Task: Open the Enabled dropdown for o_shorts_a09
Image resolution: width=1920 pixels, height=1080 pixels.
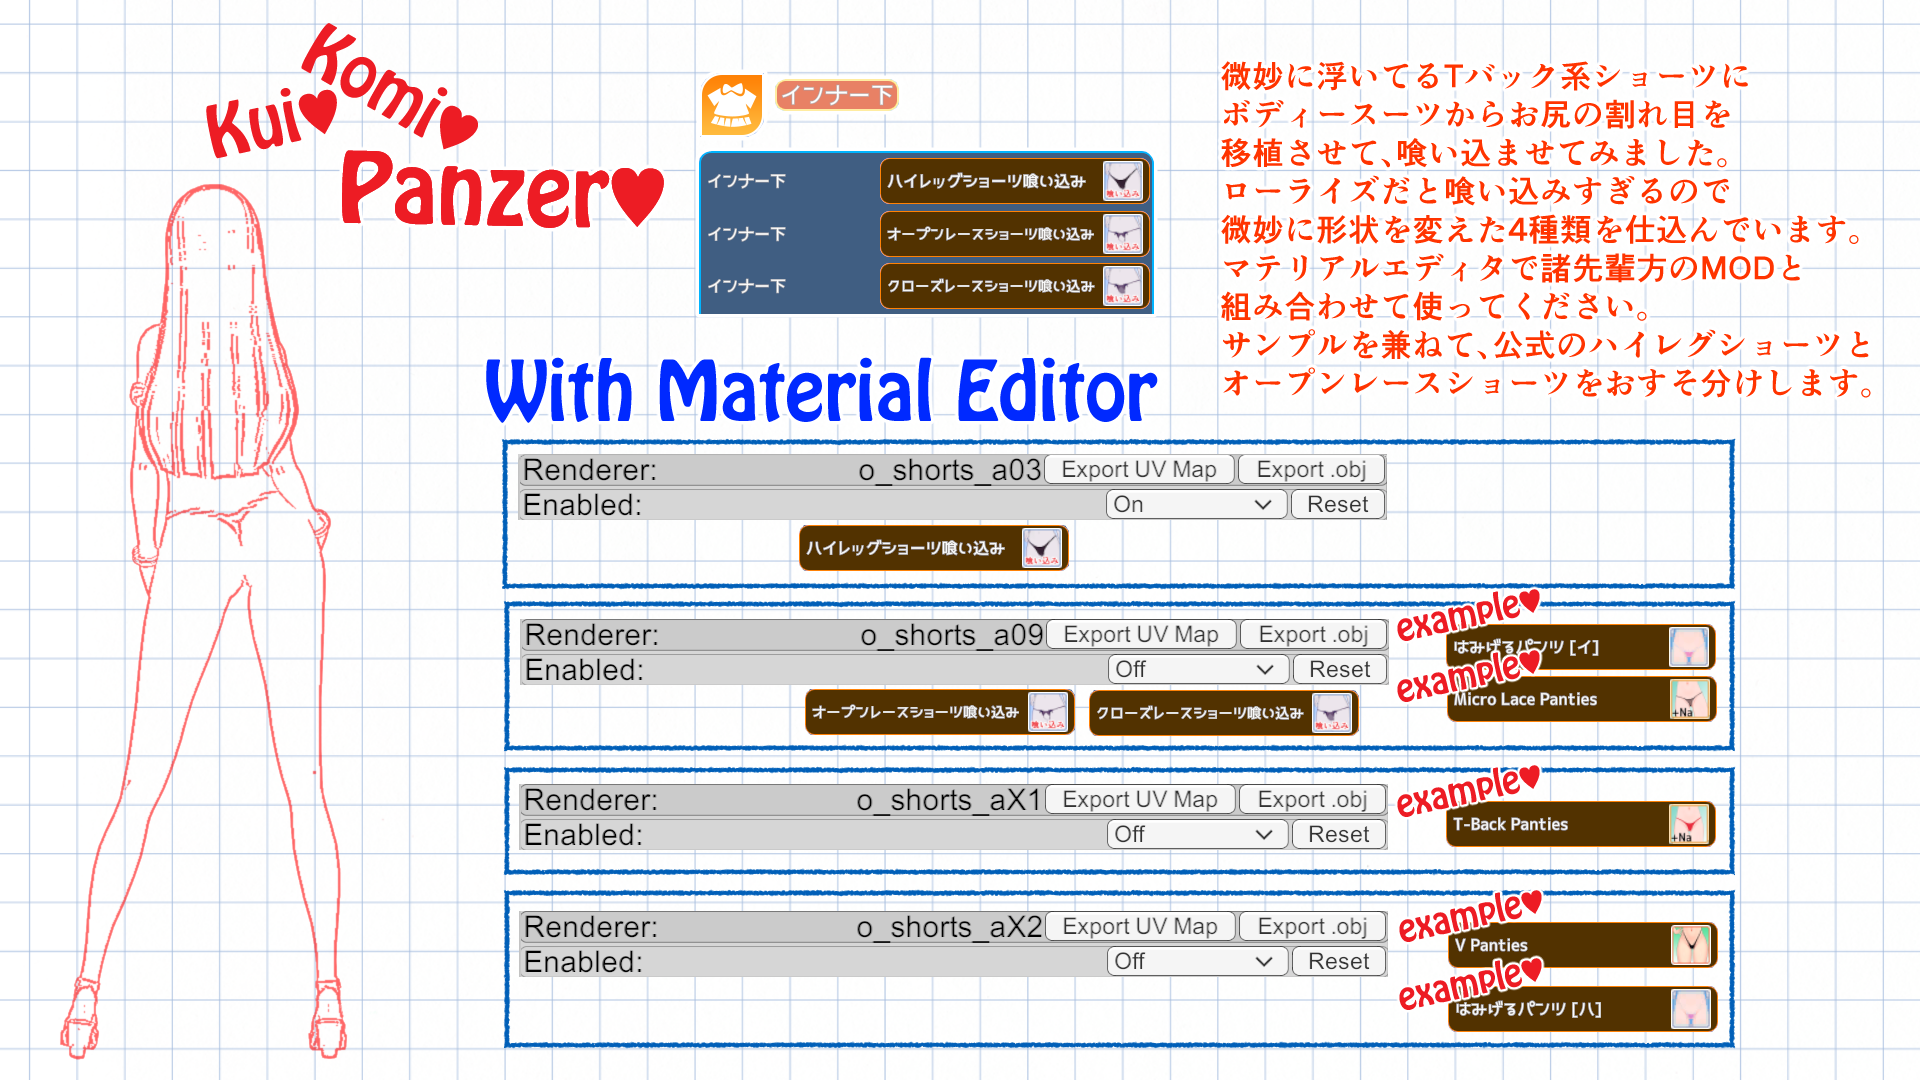Action: pos(1197,669)
